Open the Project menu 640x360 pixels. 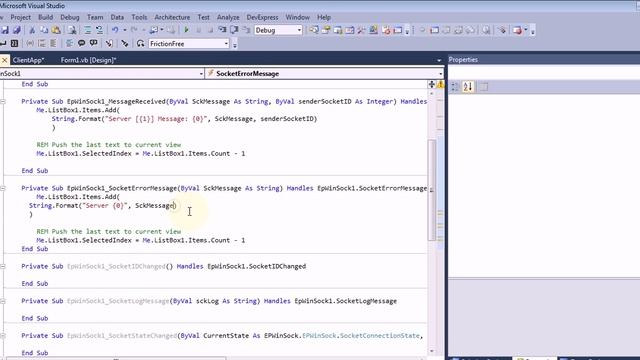(x=20, y=18)
